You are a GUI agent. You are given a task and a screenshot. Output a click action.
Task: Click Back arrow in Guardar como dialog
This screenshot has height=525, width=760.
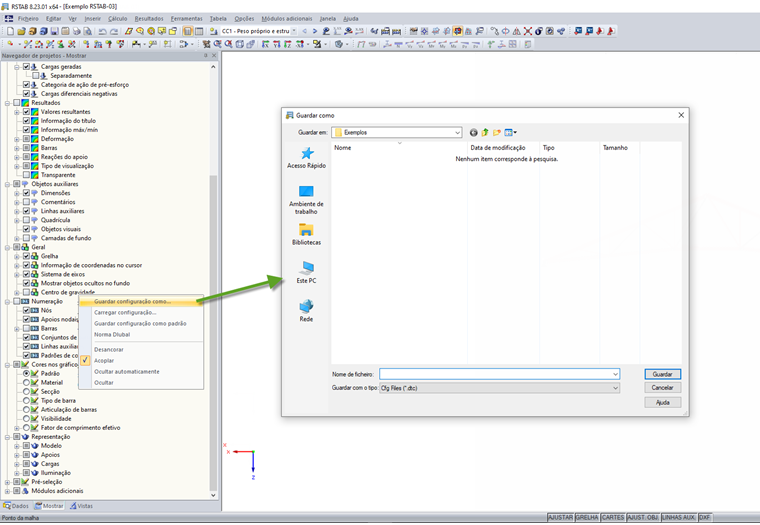click(x=474, y=132)
